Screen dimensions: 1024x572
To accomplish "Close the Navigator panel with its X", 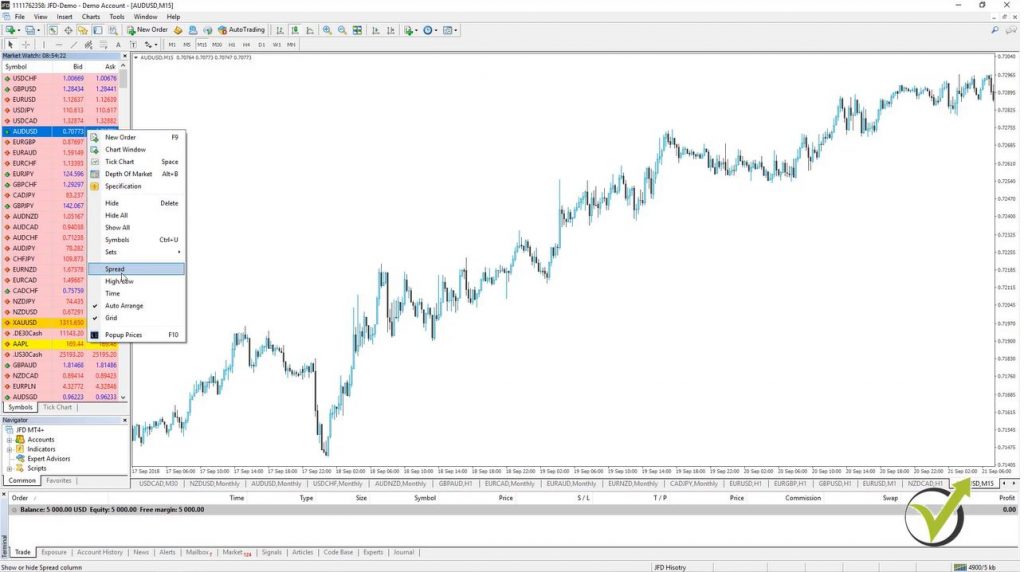I will [x=124, y=420].
